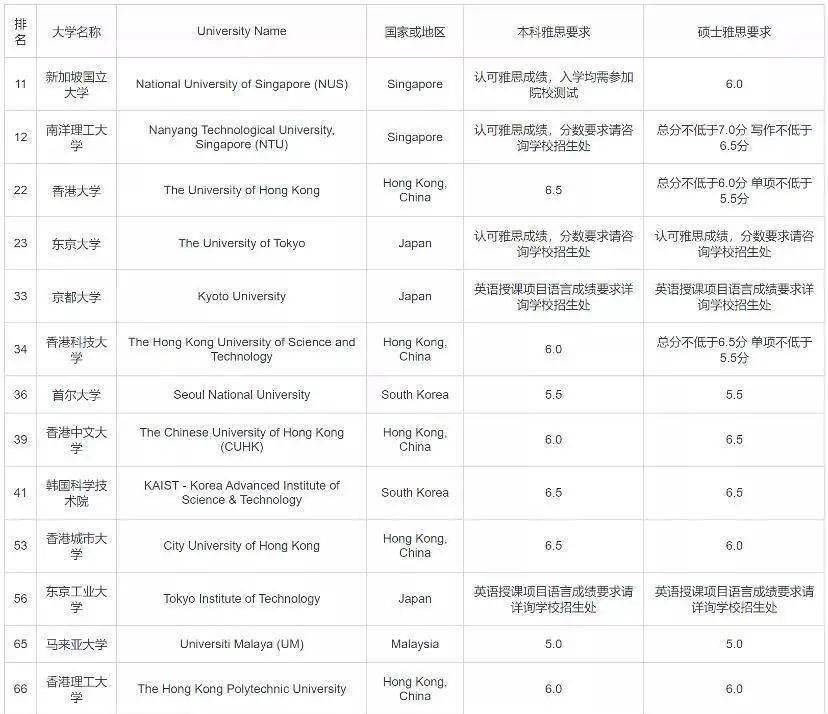This screenshot has width=828, height=714.
Task: Select 'The Chinese University of Hong Kong (CUHK)'
Action: (241, 439)
